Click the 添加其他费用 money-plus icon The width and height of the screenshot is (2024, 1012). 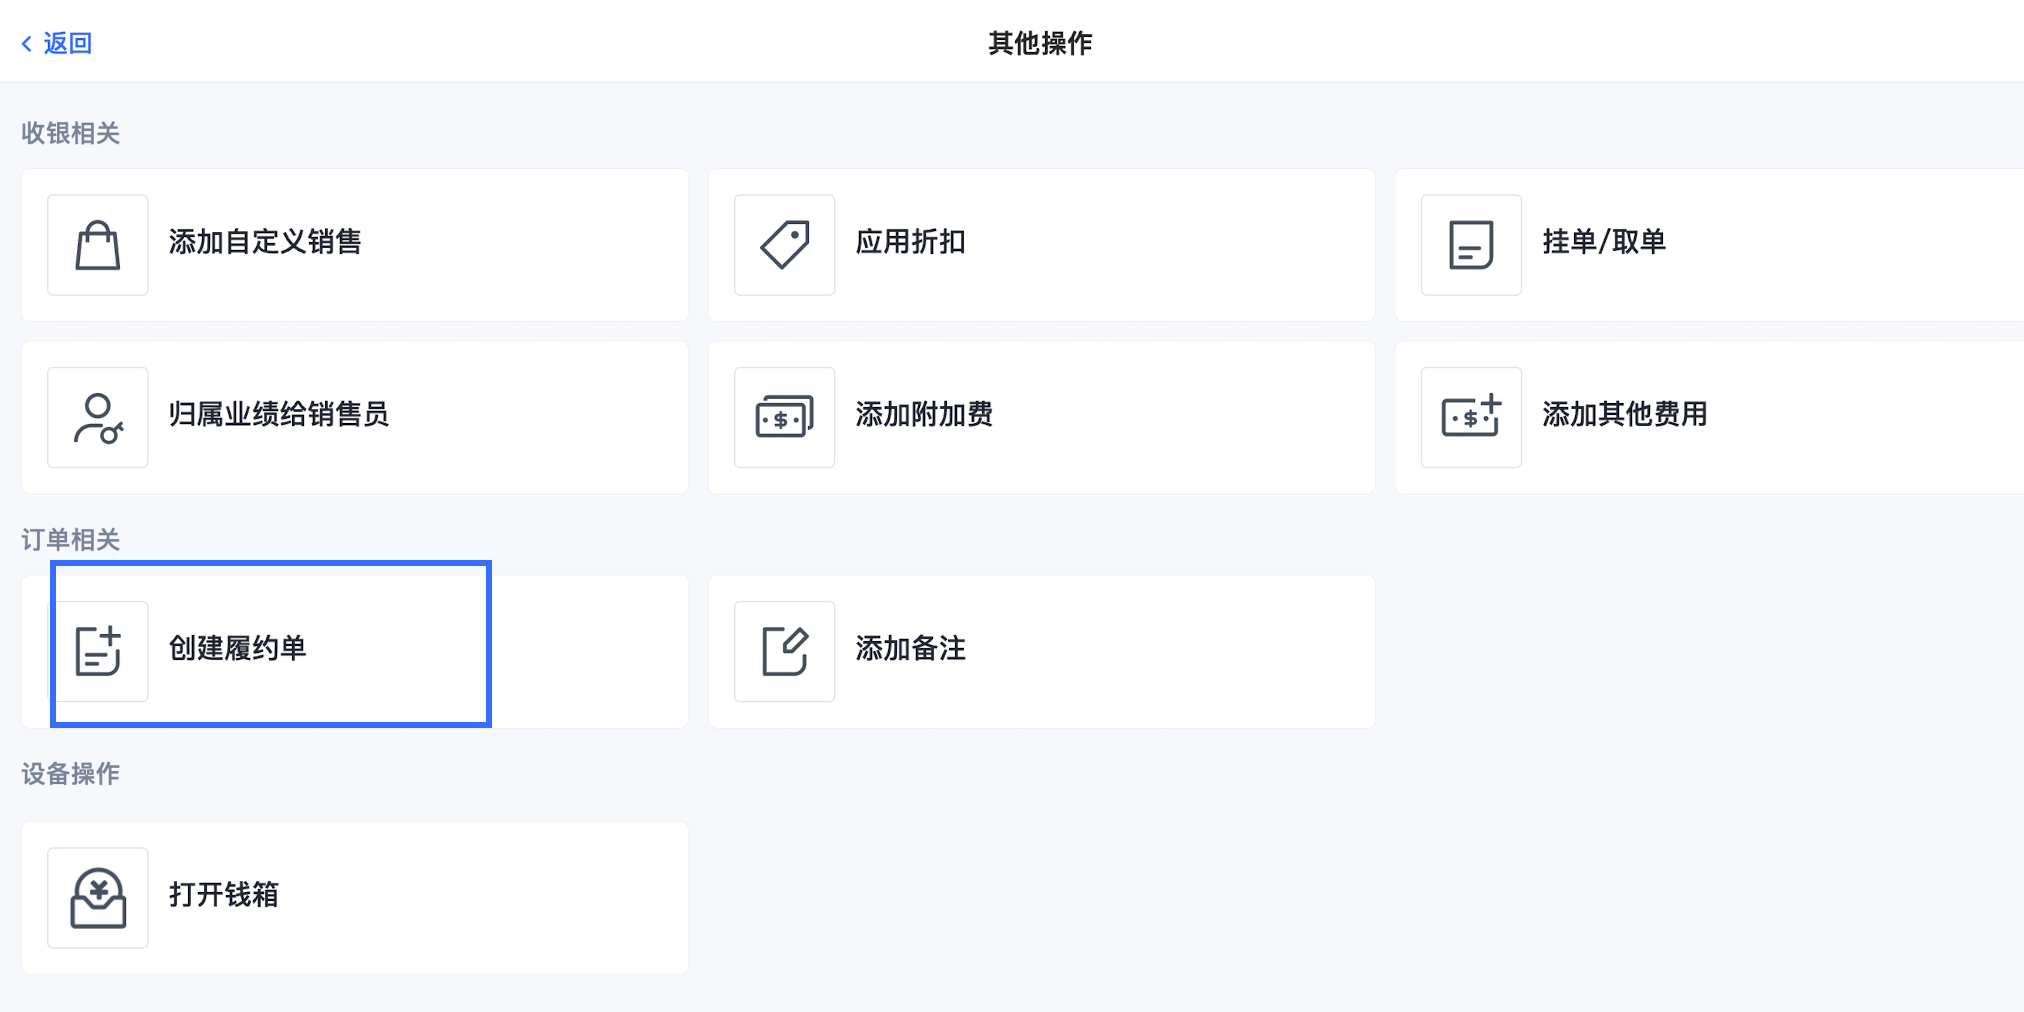tap(1471, 417)
